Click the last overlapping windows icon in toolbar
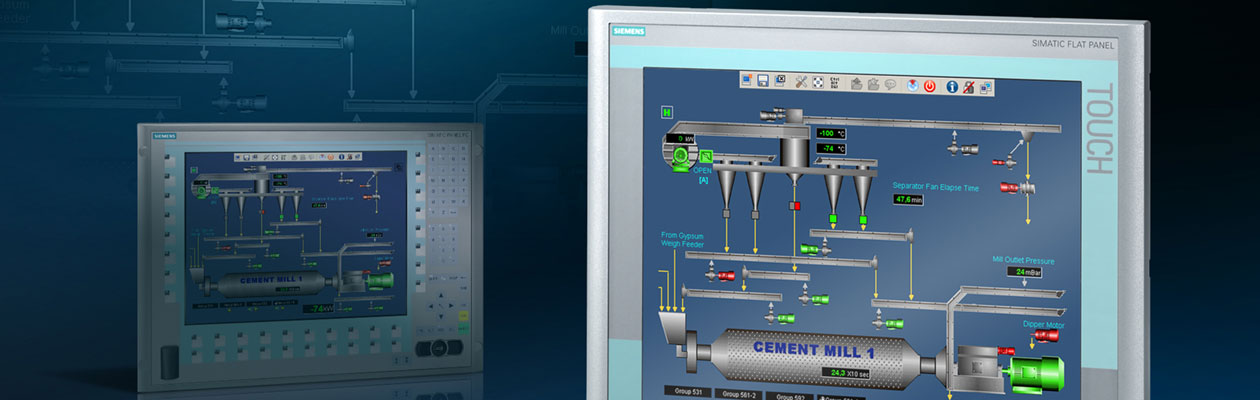 coord(985,88)
